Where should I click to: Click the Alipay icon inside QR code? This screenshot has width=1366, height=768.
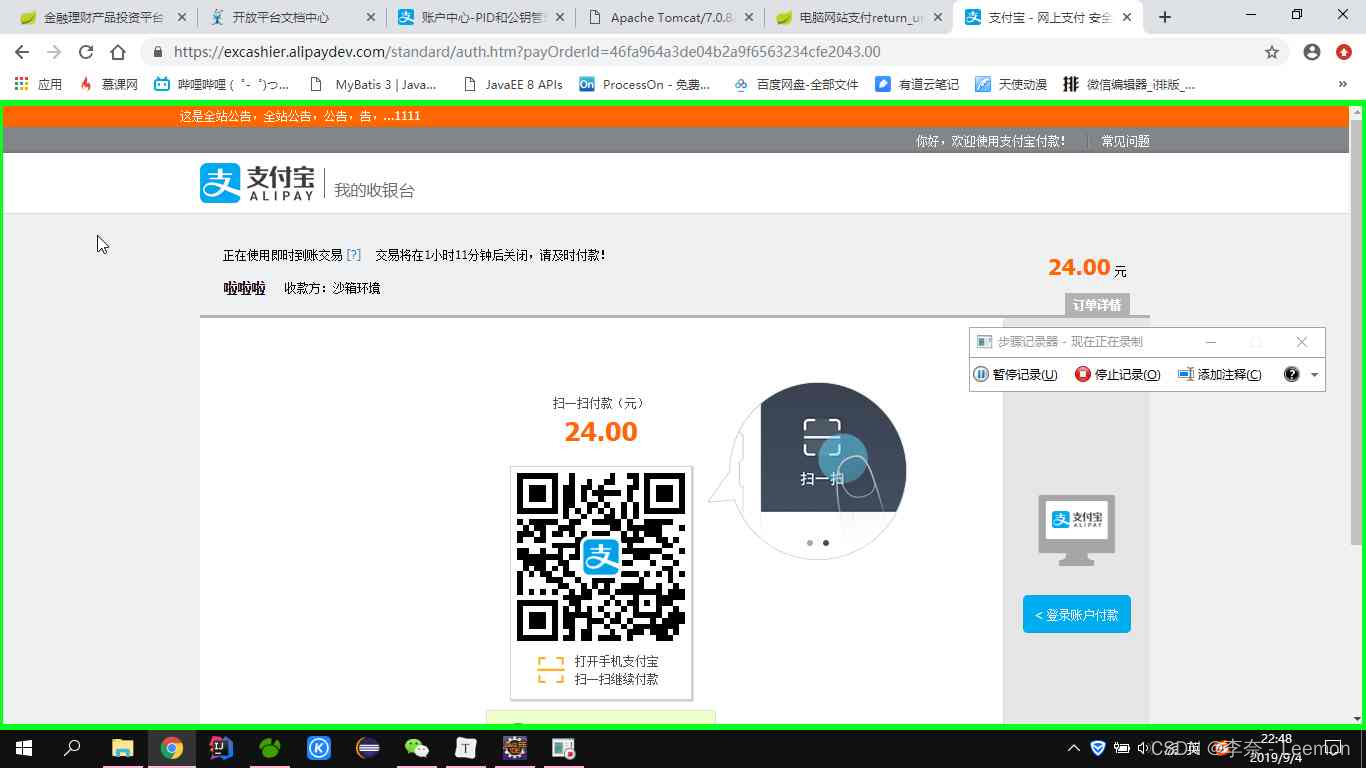(x=601, y=556)
